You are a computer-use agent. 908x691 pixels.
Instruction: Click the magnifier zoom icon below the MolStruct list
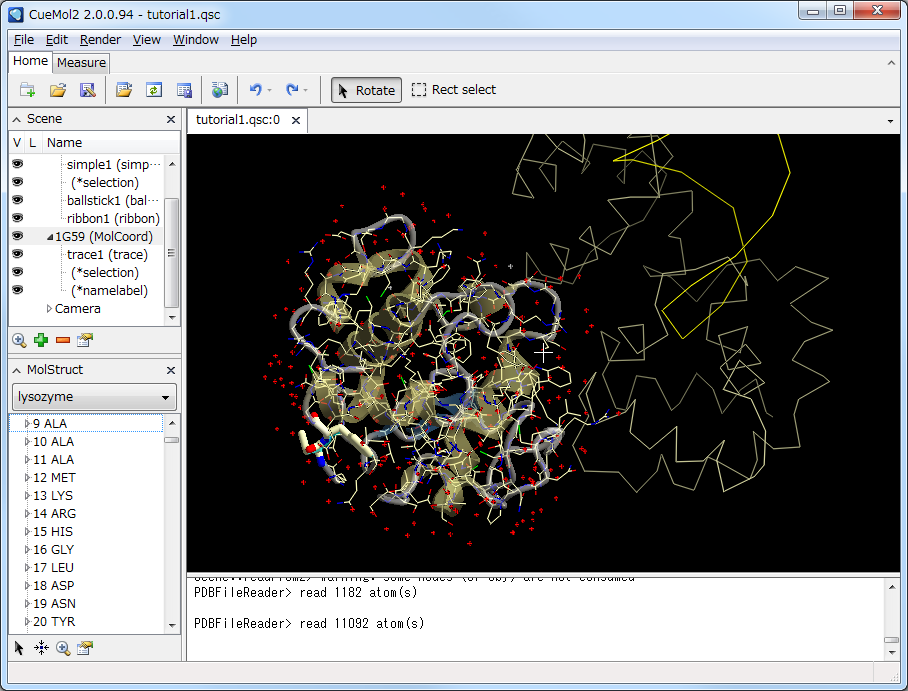[x=63, y=648]
